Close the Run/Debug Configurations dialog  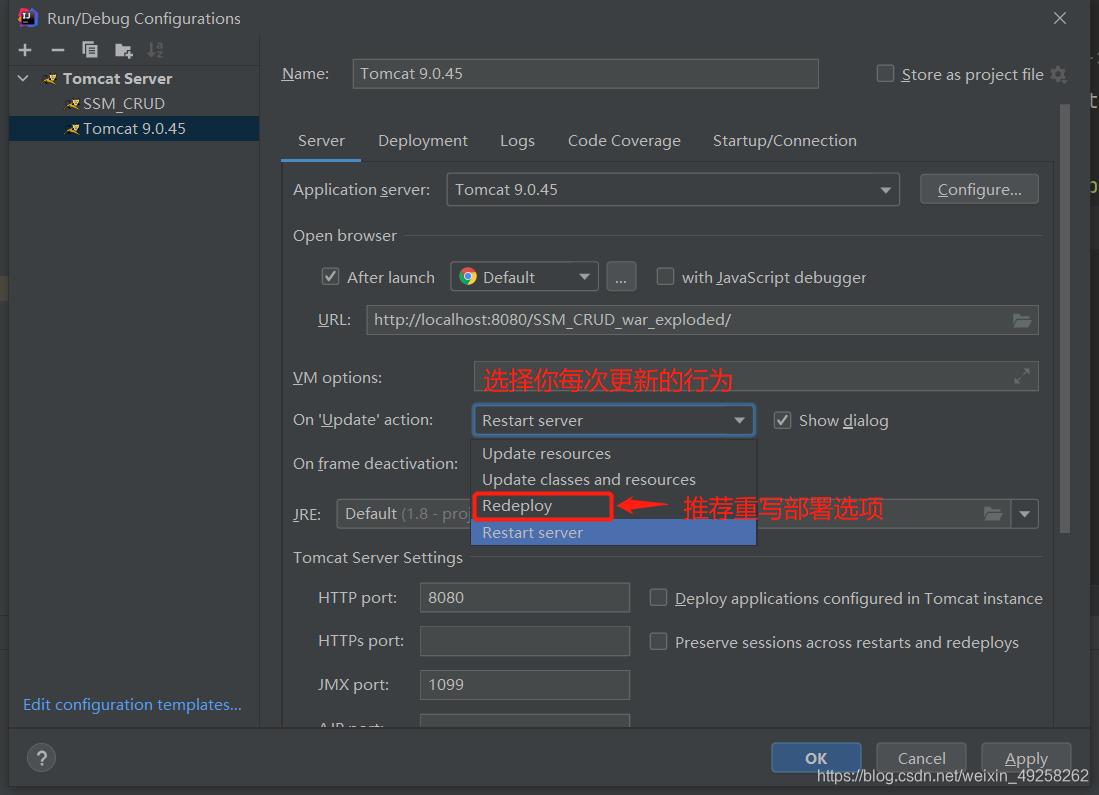coord(1060,18)
